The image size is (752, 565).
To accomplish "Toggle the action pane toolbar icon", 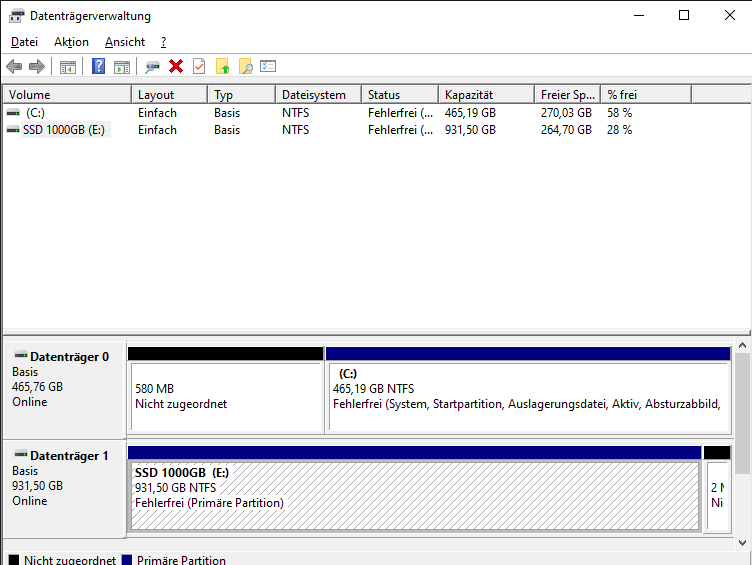I will point(122,67).
